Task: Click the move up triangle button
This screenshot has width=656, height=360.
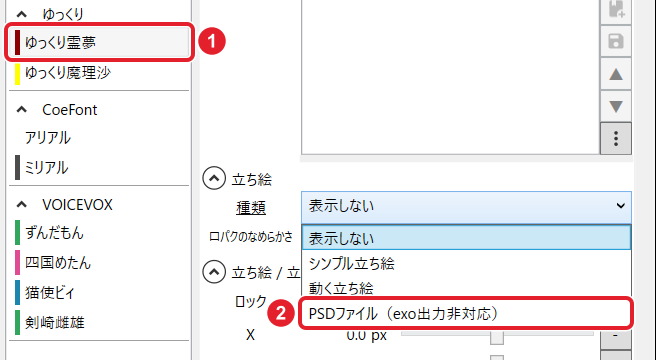Action: 616,75
